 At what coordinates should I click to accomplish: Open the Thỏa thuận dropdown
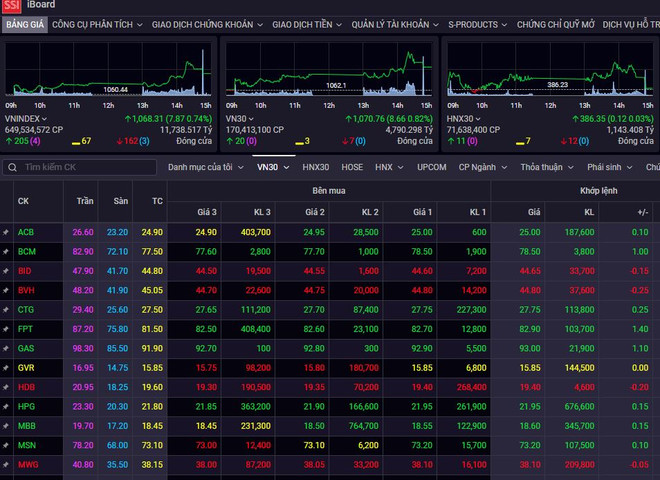coord(547,167)
